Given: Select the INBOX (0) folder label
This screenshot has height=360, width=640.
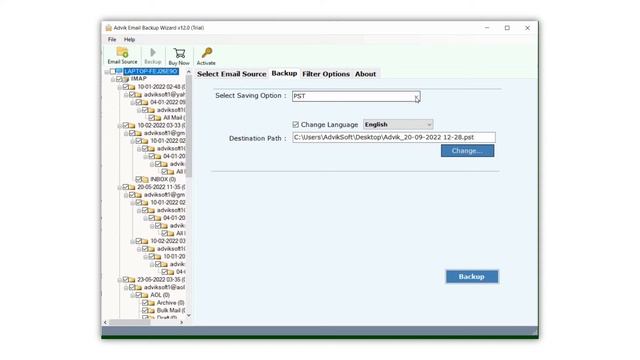Looking at the screenshot, I should (163, 179).
